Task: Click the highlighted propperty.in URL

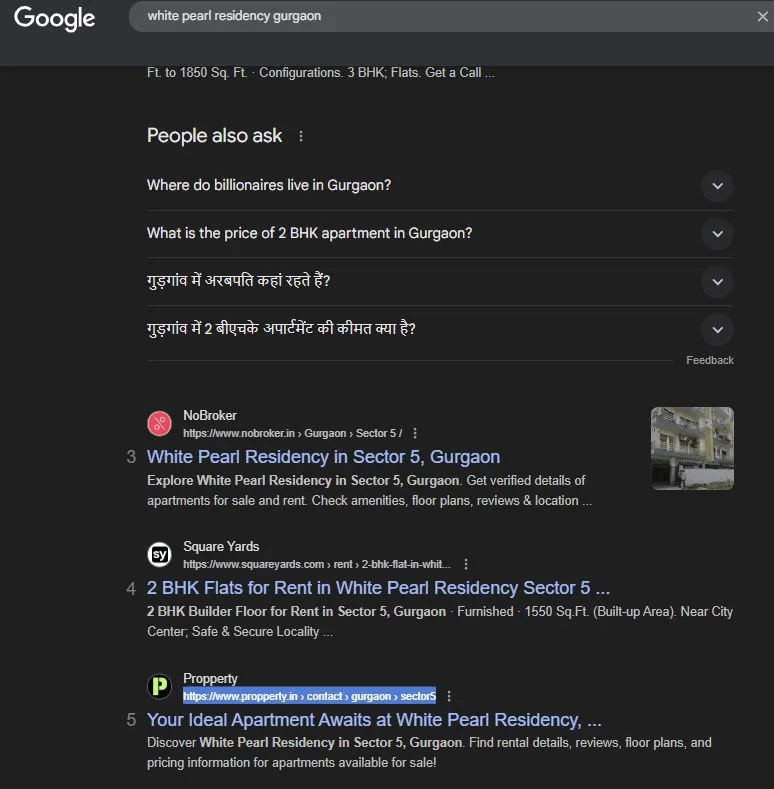Action: click(x=309, y=696)
